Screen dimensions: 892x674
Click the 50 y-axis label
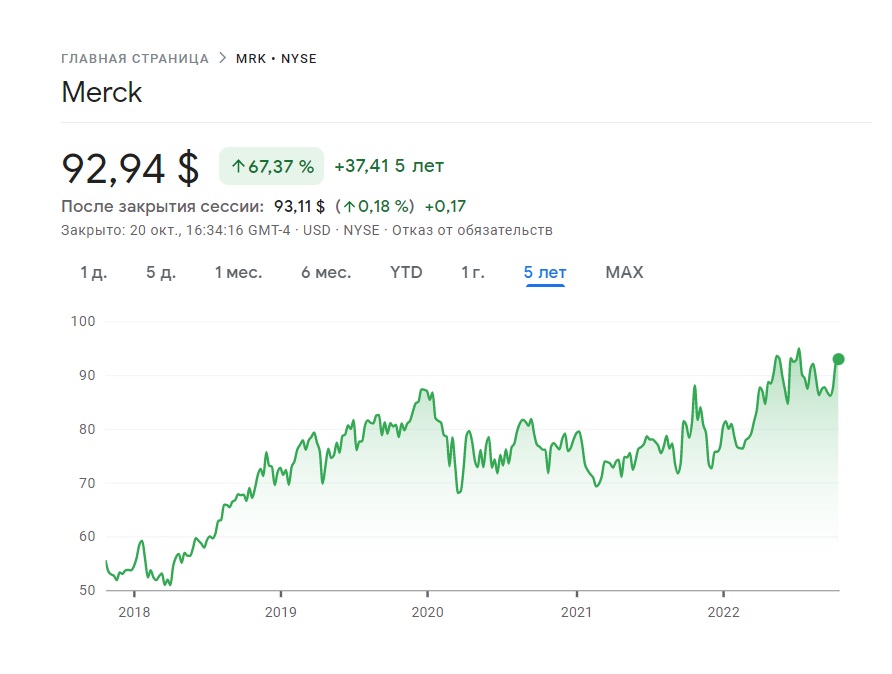pyautogui.click(x=87, y=590)
